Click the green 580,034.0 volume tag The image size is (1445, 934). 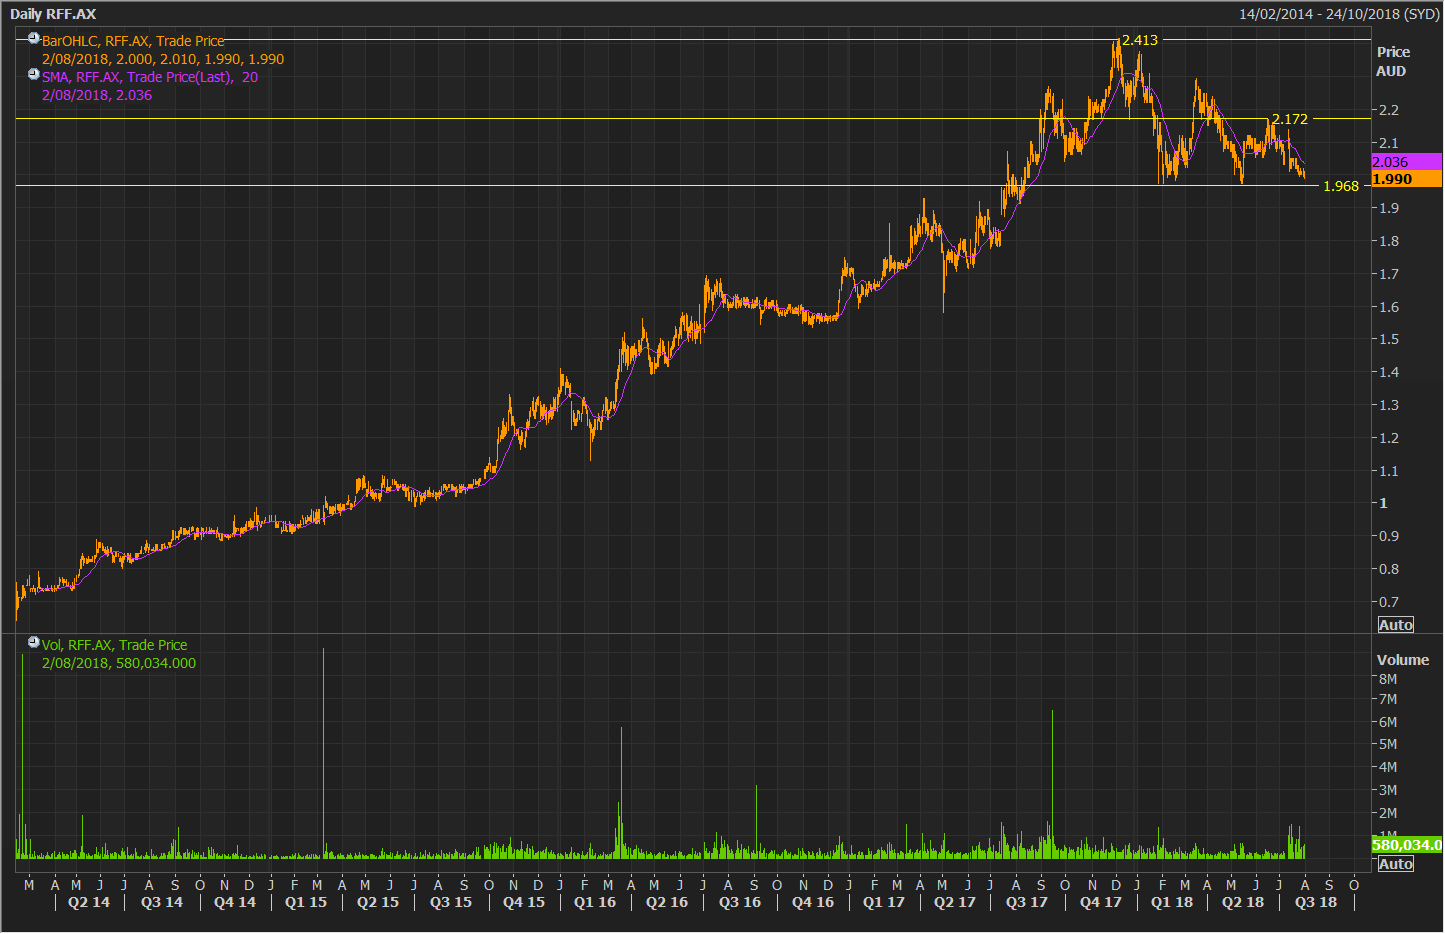click(1406, 845)
